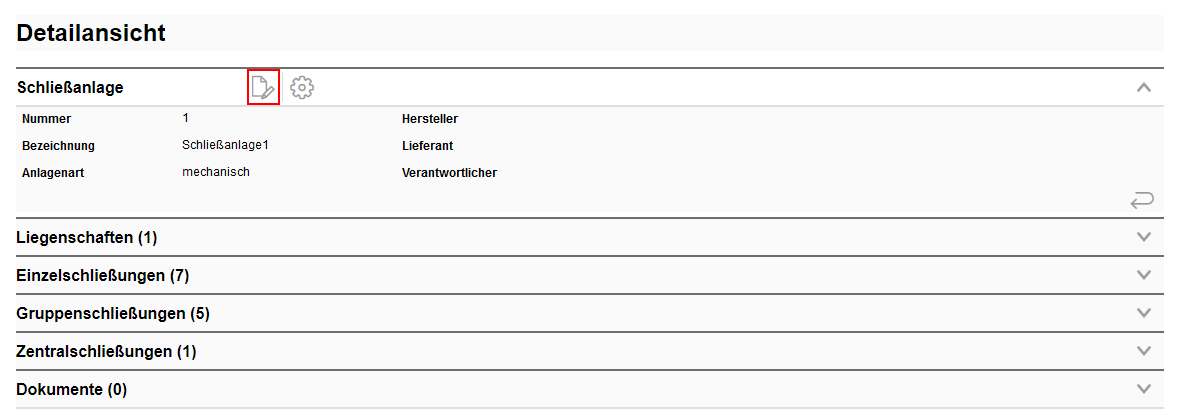Click the Schließanlage section header title
This screenshot has height=415, width=1181.
tap(70, 88)
